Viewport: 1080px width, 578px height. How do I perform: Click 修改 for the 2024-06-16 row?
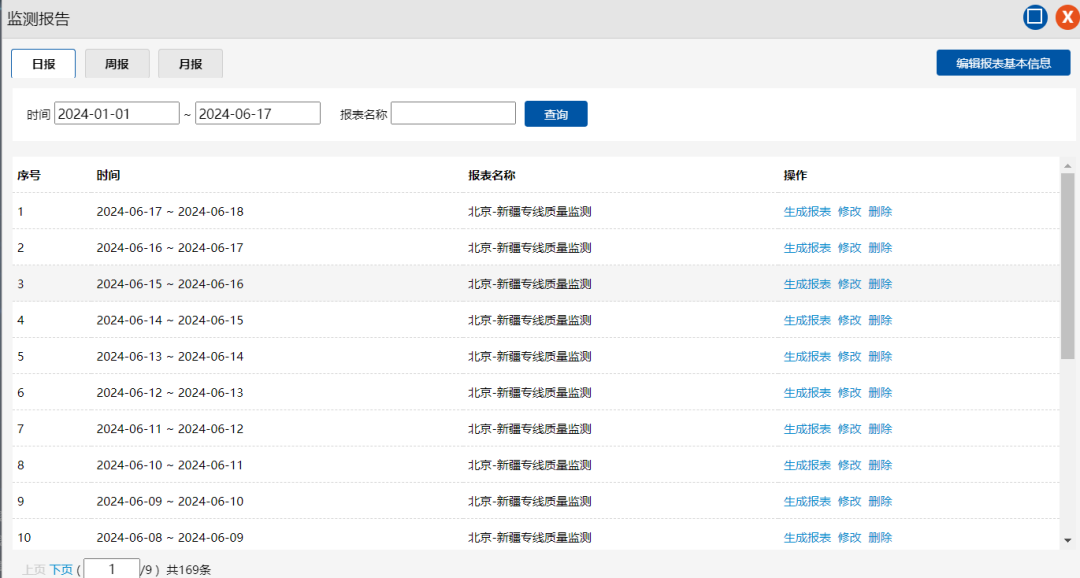point(849,248)
